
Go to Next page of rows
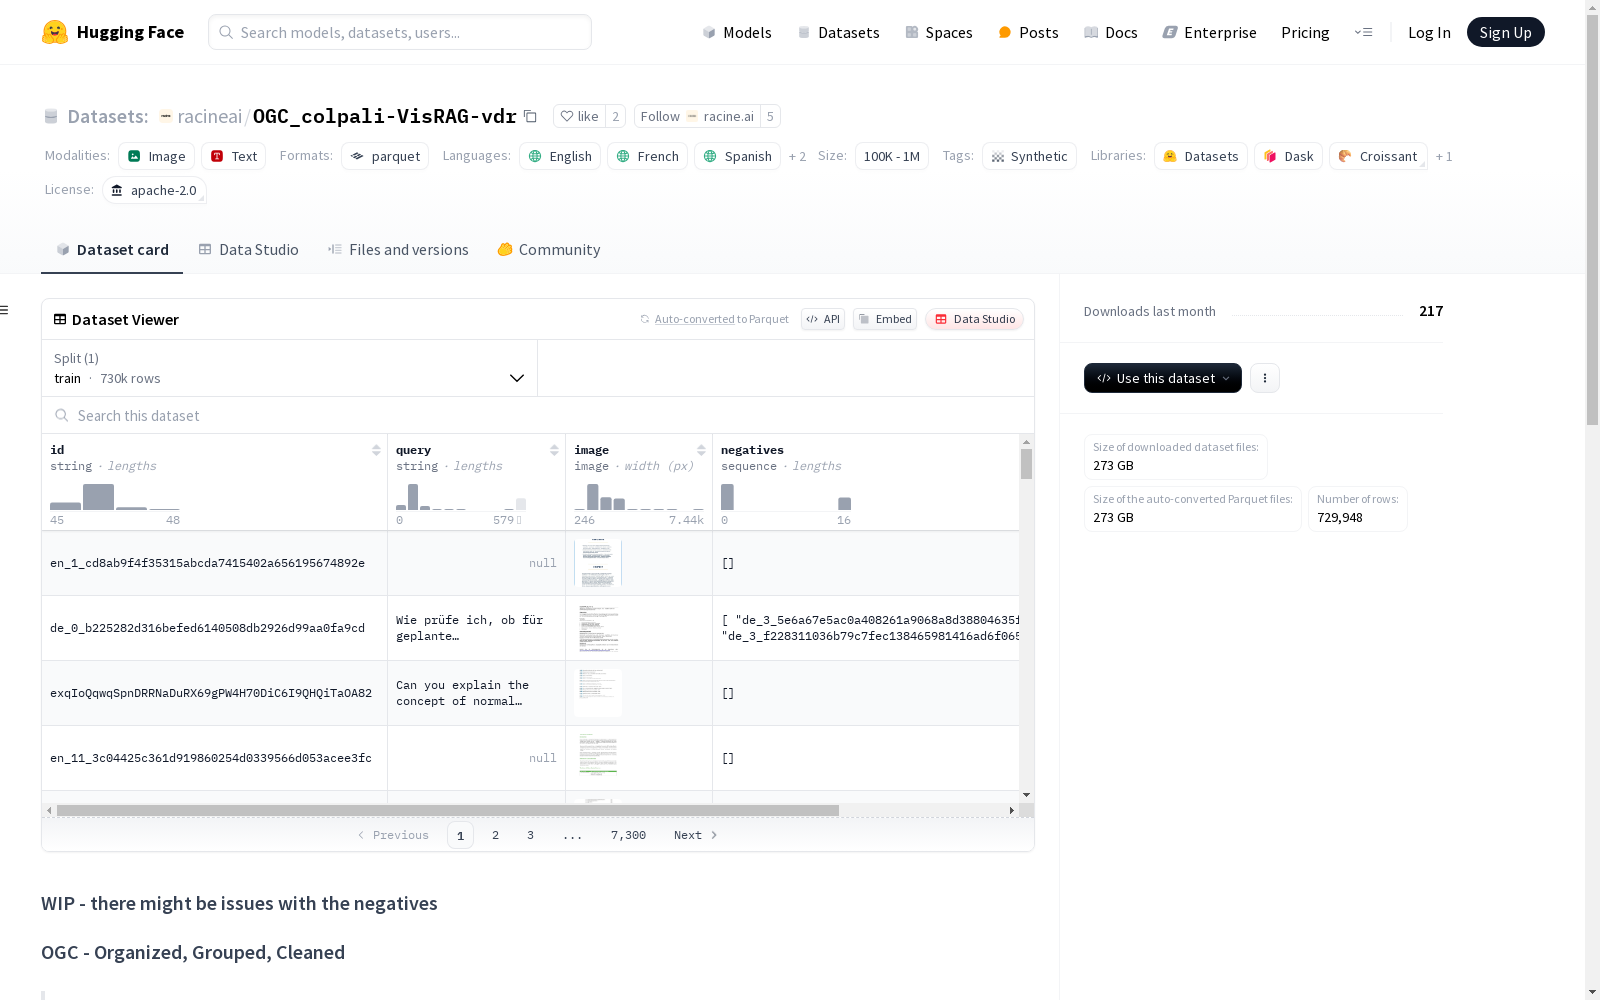(x=695, y=835)
